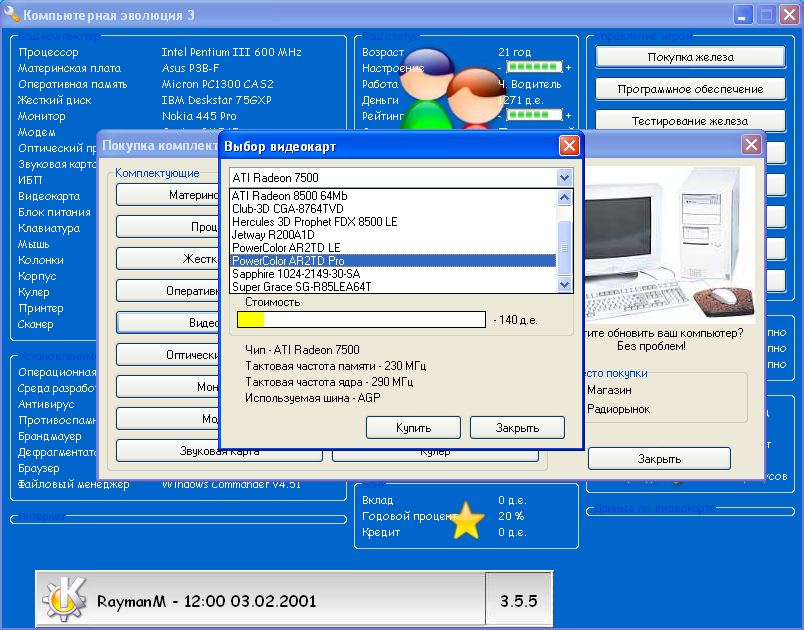Click the Жесткий диск component button
804x630 pixels.
click(x=167, y=259)
